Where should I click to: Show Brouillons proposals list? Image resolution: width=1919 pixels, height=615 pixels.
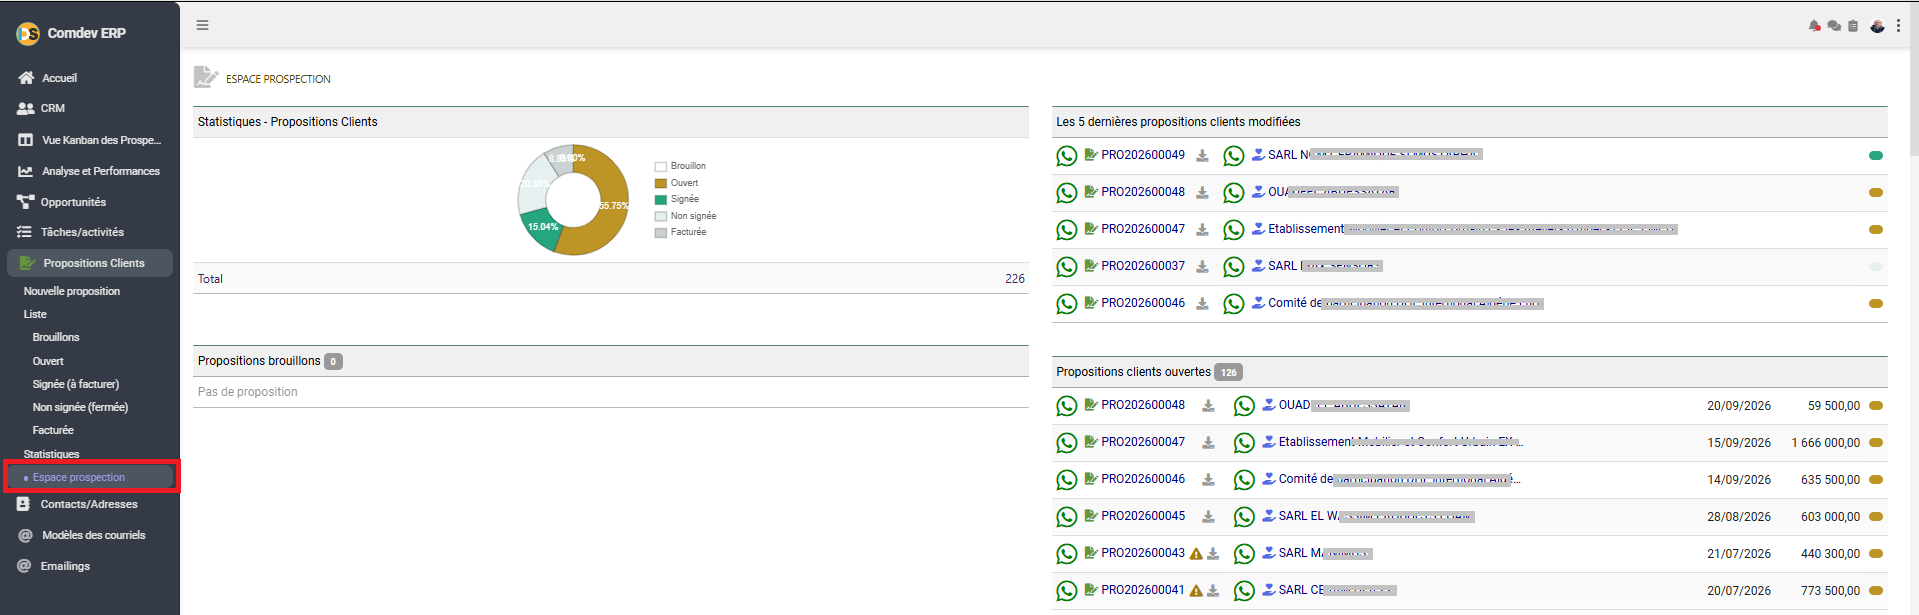(x=56, y=337)
